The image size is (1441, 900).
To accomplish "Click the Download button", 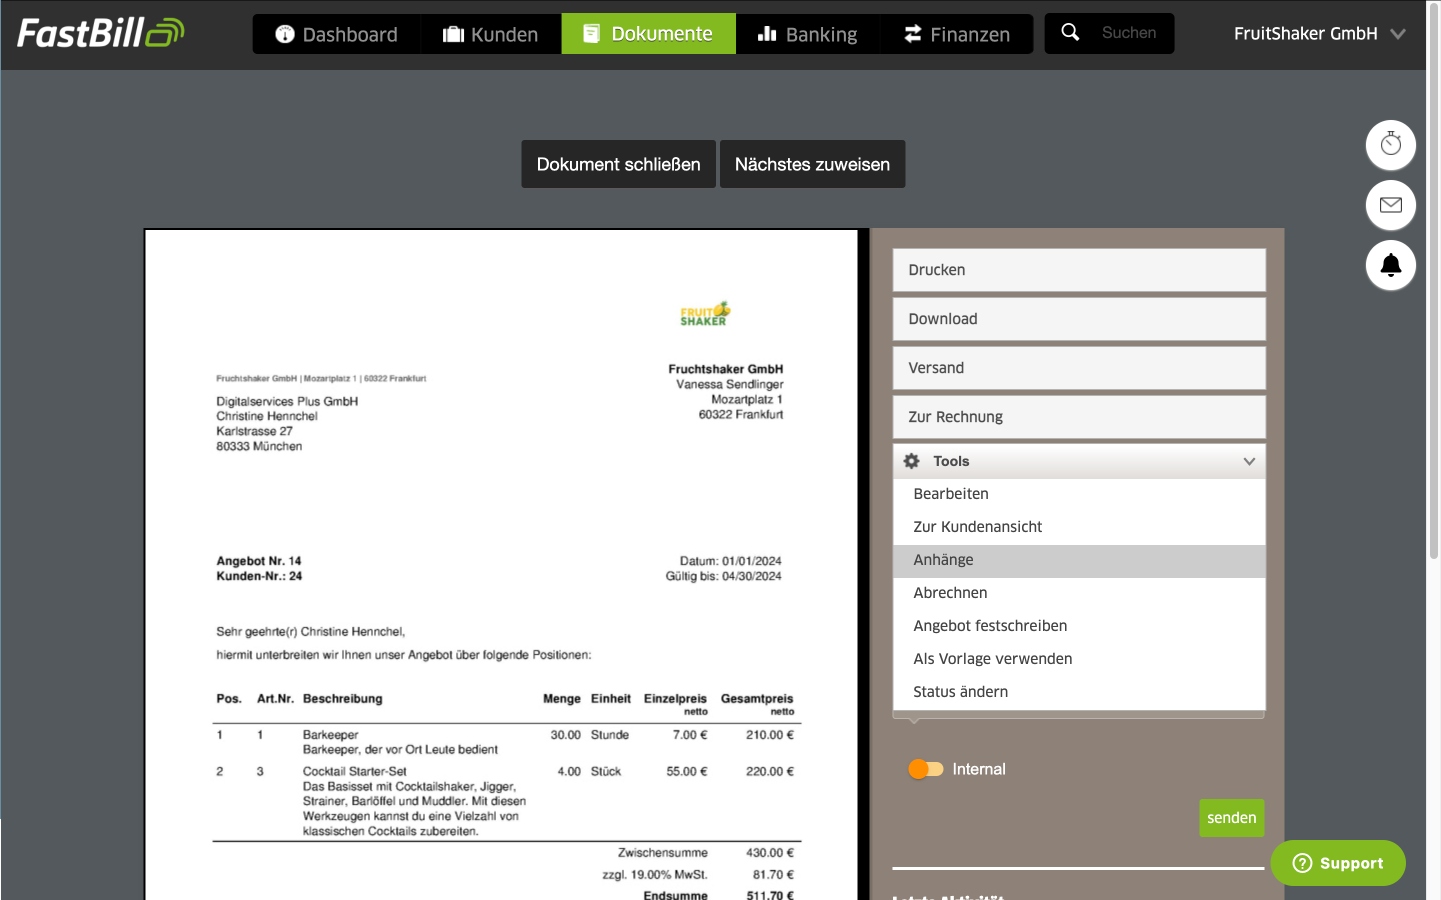I will tap(1079, 319).
